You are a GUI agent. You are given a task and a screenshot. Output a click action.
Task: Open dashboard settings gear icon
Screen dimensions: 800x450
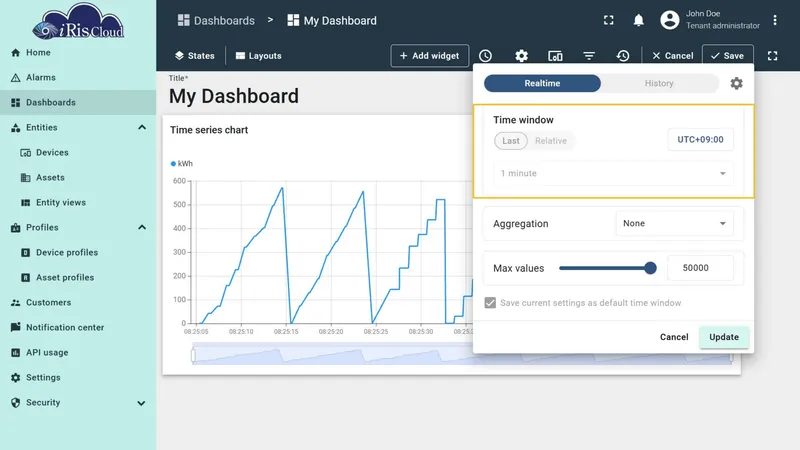521,56
